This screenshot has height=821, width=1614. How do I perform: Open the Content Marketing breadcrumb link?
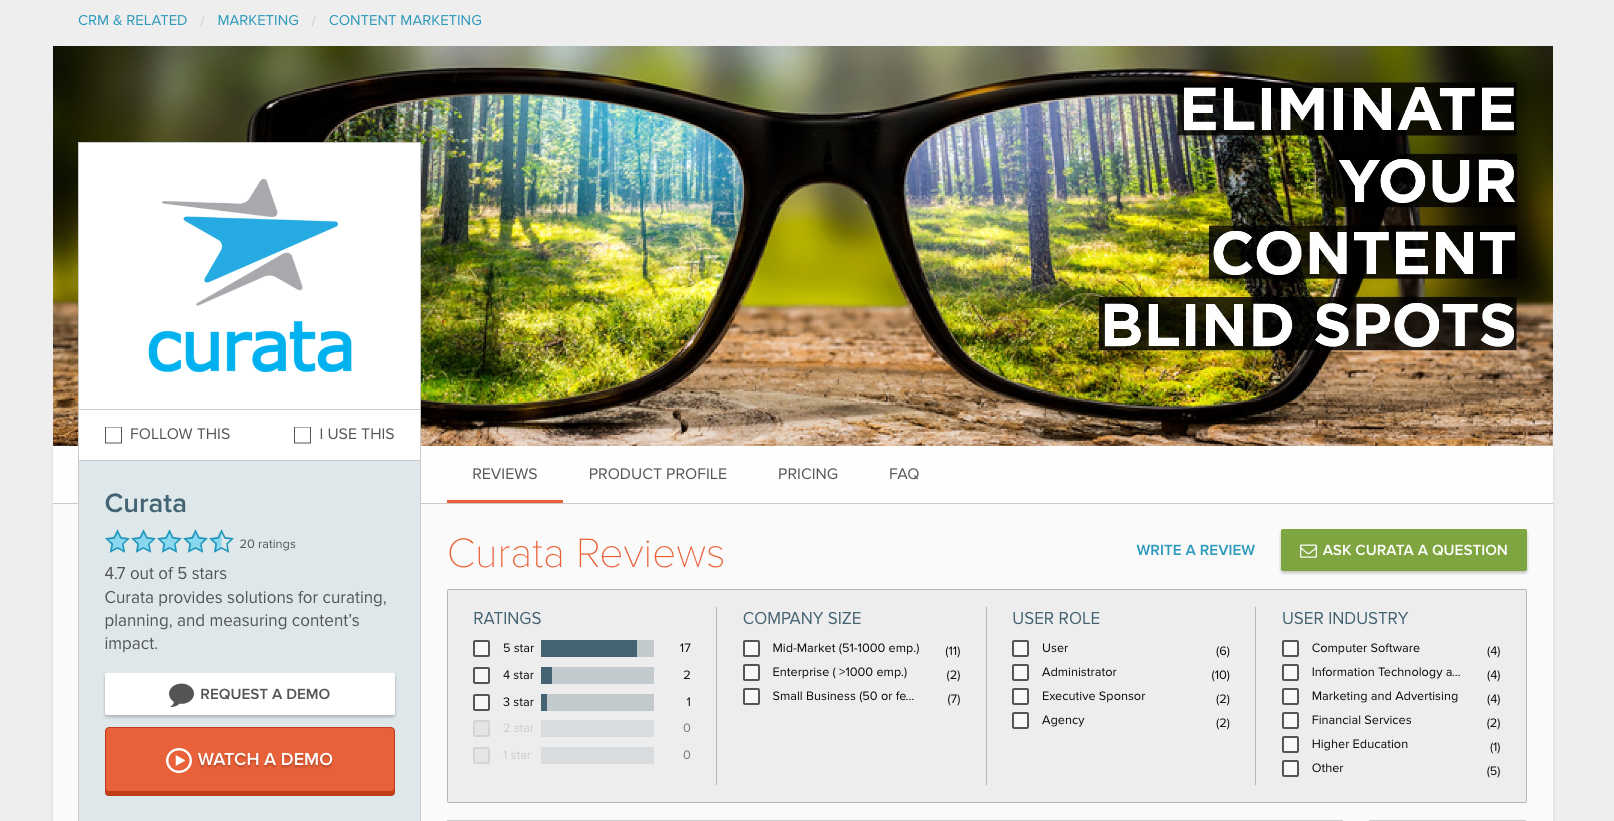[x=405, y=20]
